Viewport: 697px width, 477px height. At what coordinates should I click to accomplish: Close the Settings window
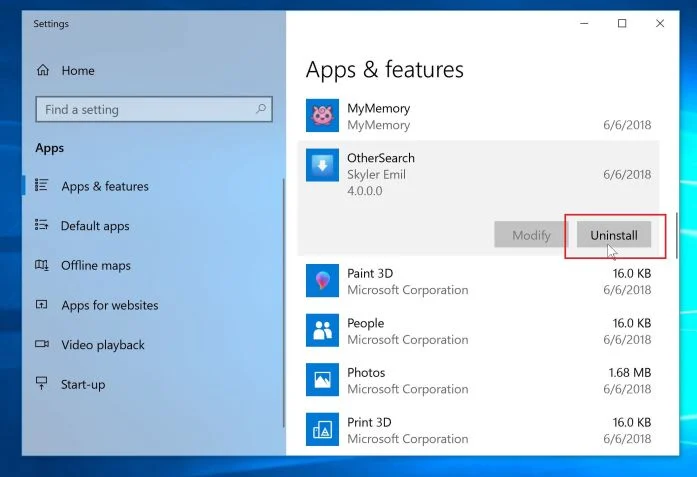tap(660, 23)
